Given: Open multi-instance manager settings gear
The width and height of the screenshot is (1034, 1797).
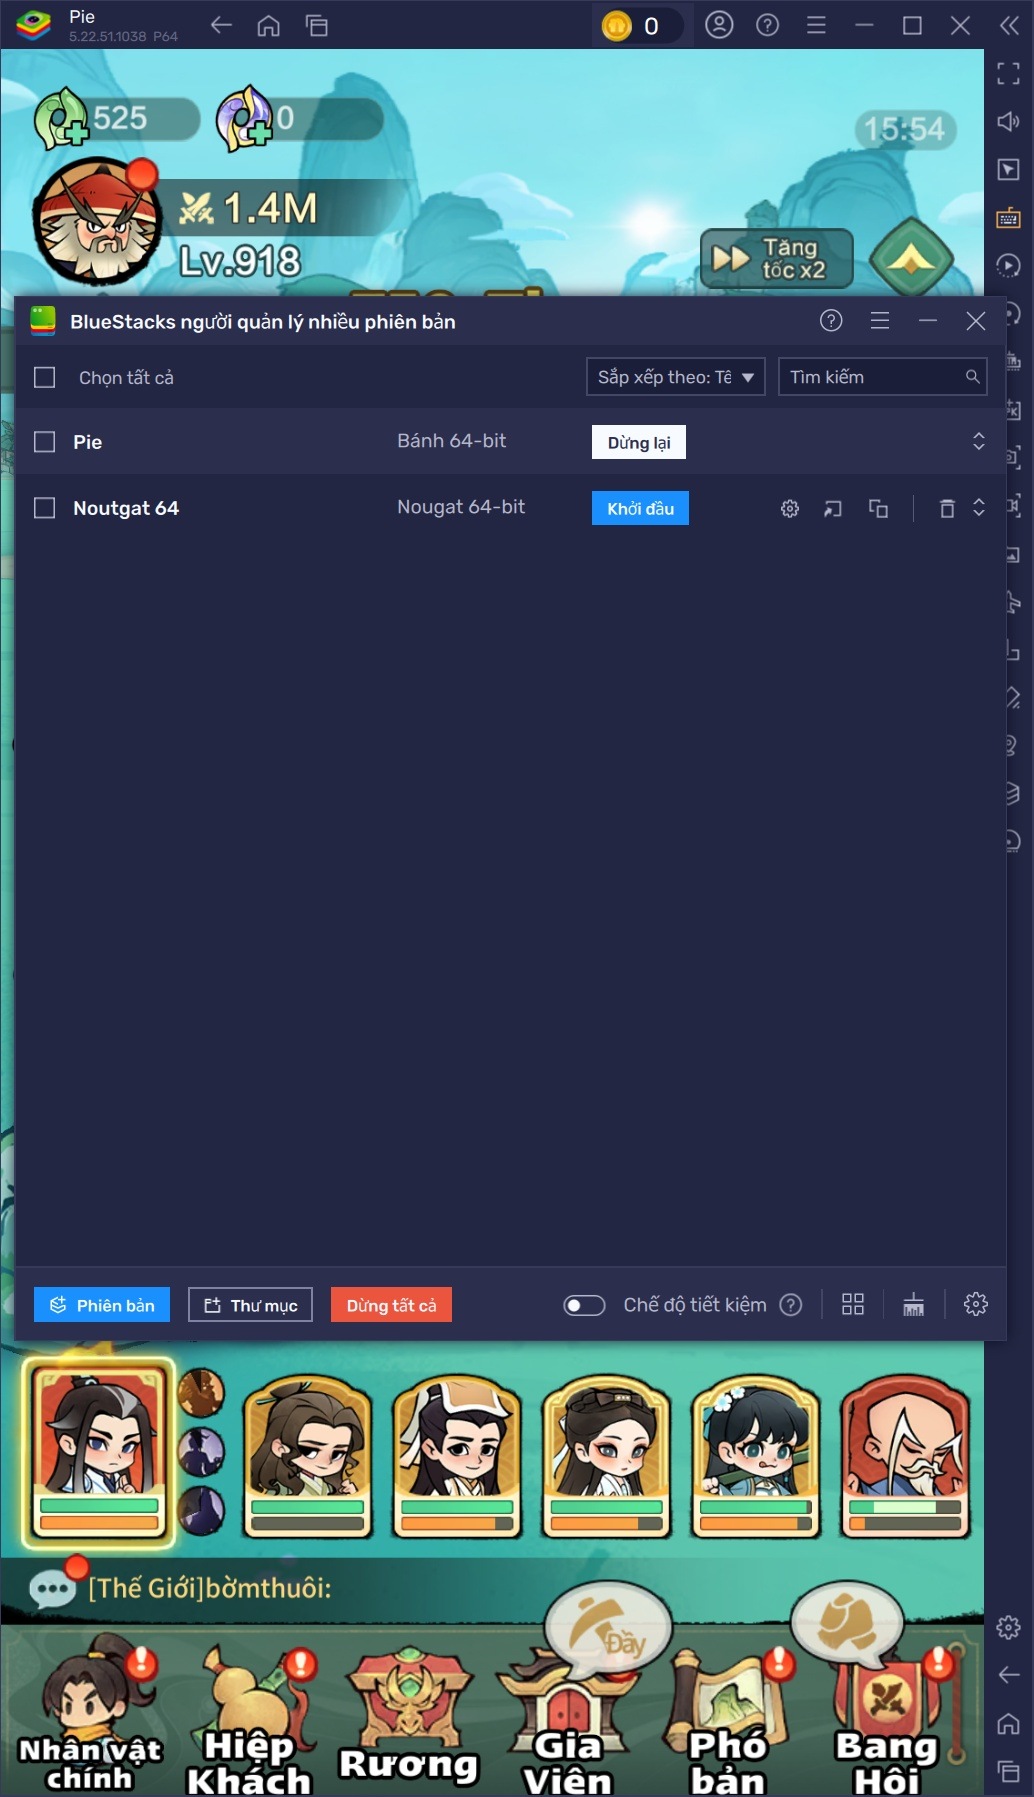Looking at the screenshot, I should (x=976, y=1304).
